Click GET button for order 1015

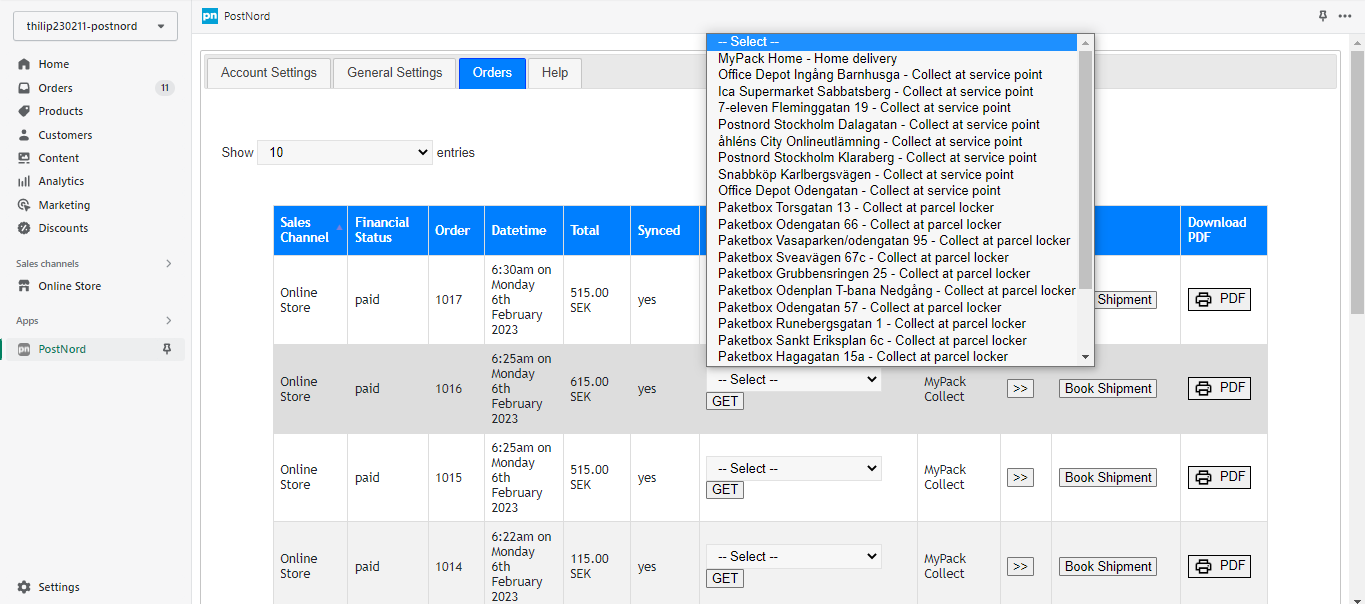tap(725, 490)
